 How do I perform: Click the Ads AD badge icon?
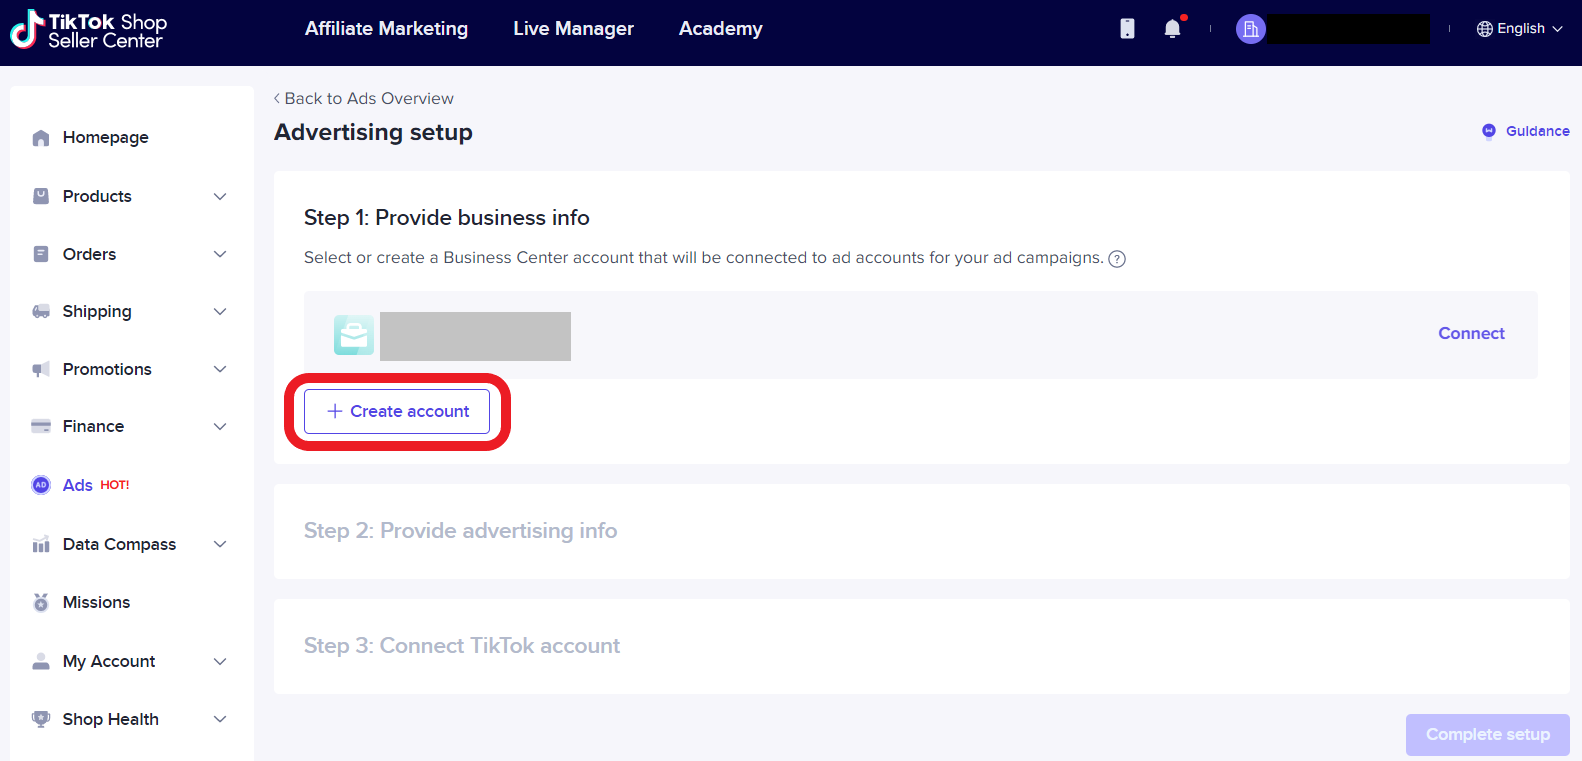click(x=41, y=485)
